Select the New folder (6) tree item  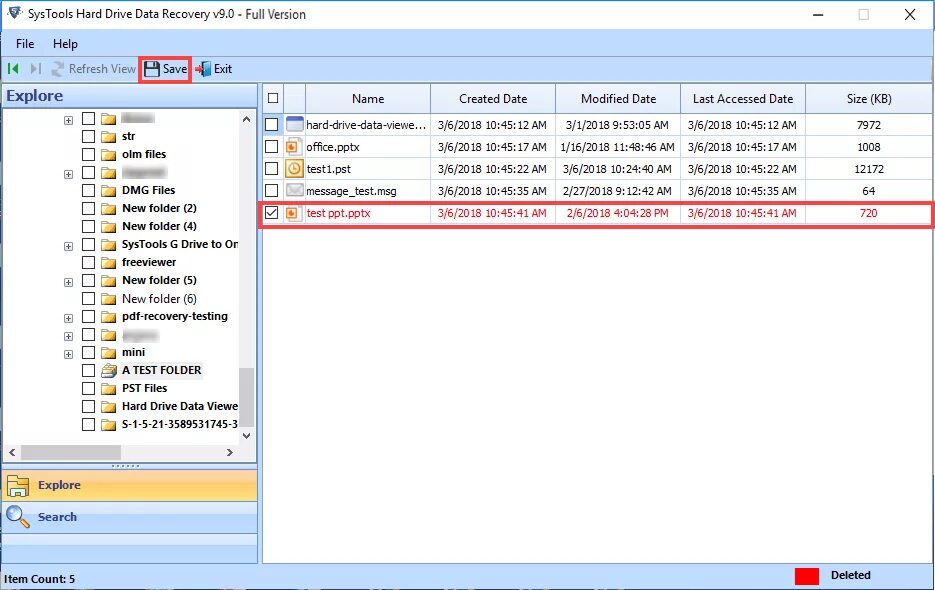159,298
